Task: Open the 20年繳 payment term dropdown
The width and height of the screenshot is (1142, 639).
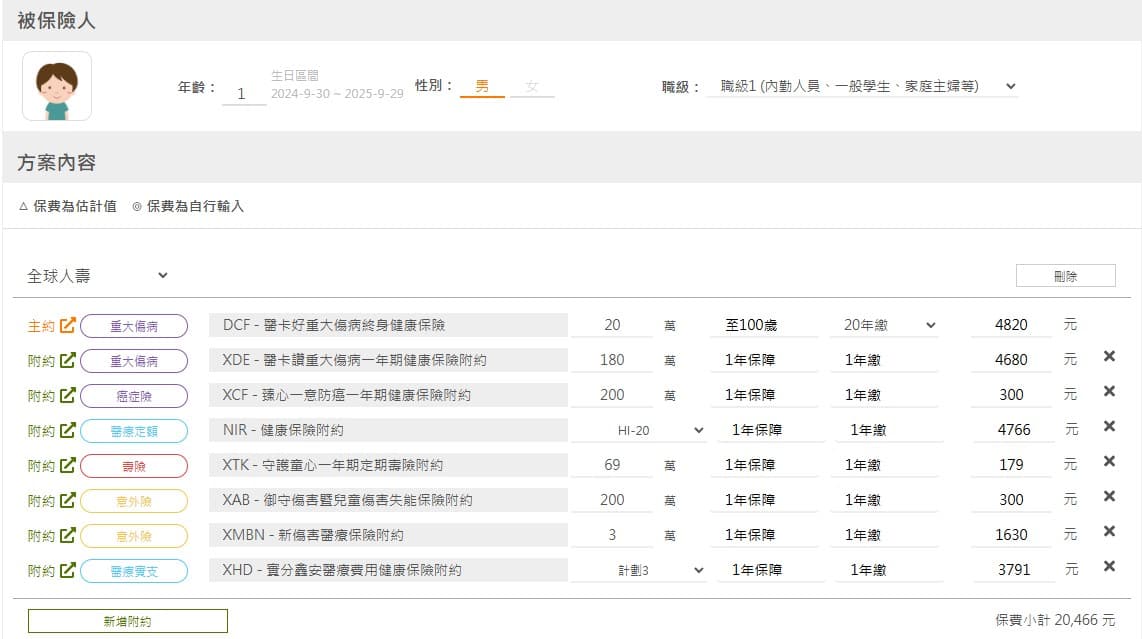Action: click(883, 325)
